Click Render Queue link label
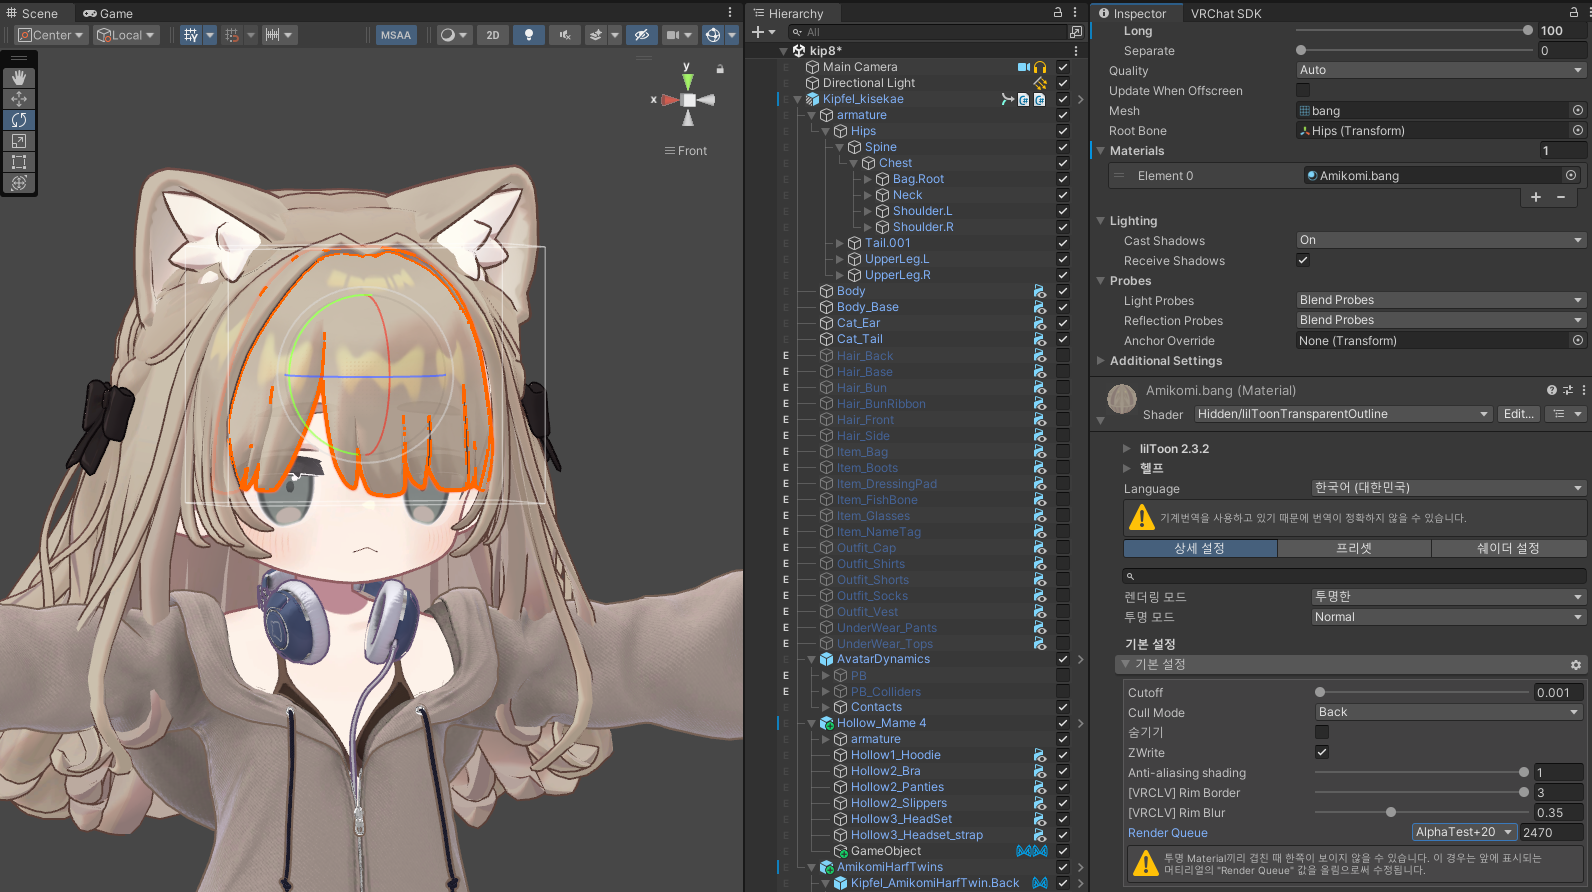1592x892 pixels. point(1168,833)
